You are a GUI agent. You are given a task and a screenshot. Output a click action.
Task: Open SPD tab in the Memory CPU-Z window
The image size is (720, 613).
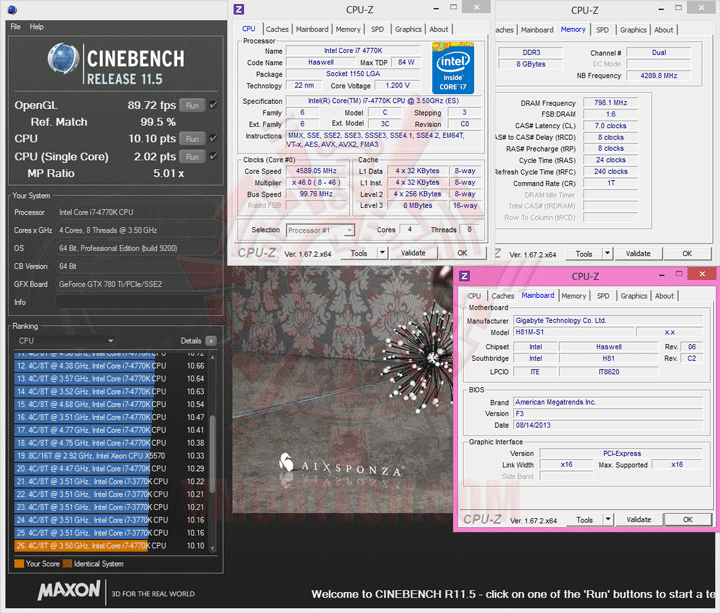[x=602, y=30]
